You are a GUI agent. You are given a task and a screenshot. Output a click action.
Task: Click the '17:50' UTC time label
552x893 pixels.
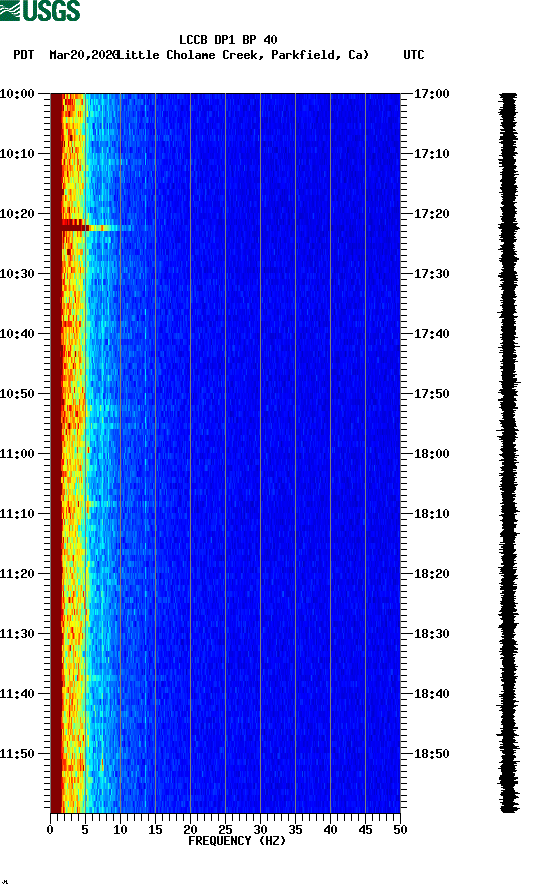coord(431,394)
